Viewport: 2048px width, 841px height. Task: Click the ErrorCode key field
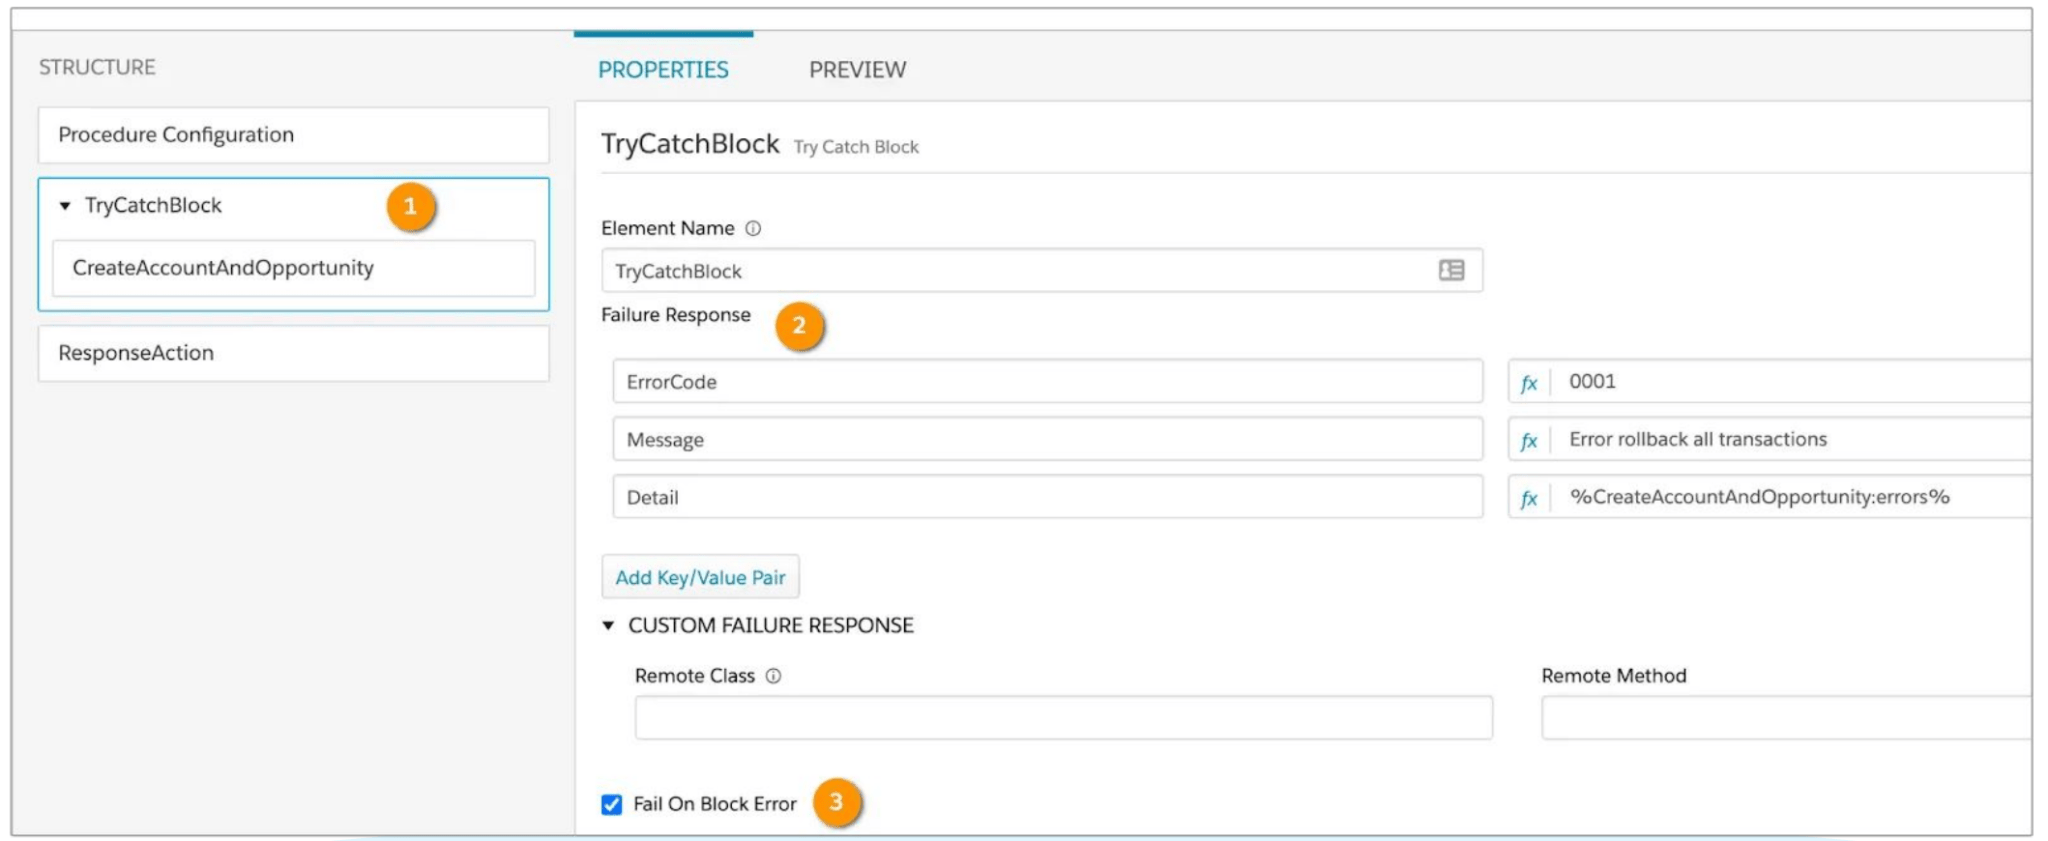click(1047, 382)
